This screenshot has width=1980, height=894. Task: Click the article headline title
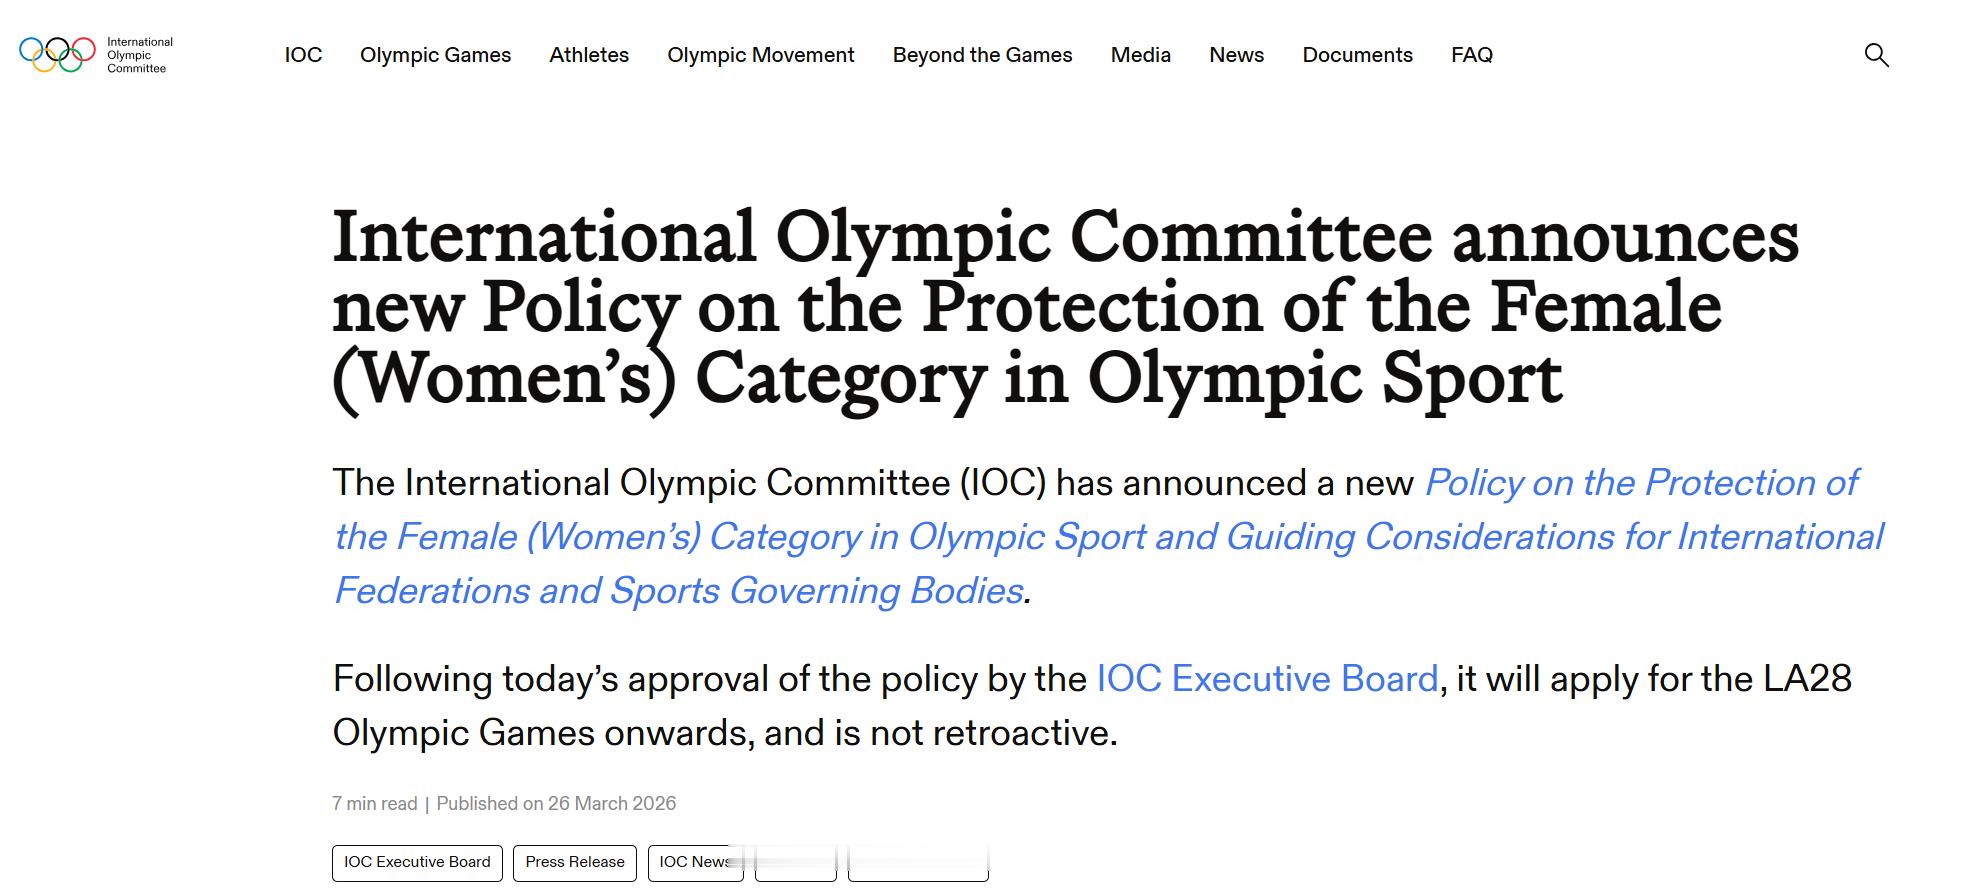tap(1065, 309)
